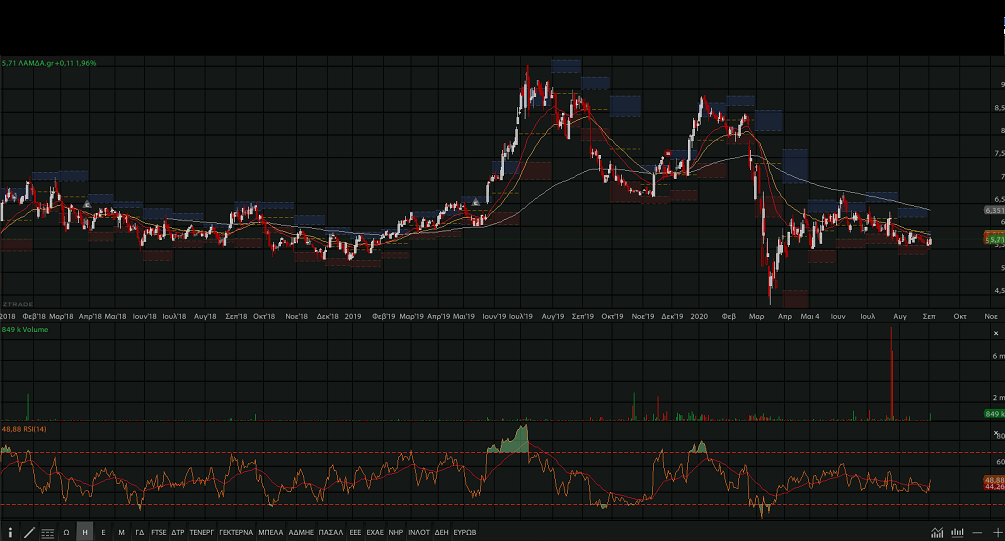Click the info icon in bottom toolbar

[10, 532]
